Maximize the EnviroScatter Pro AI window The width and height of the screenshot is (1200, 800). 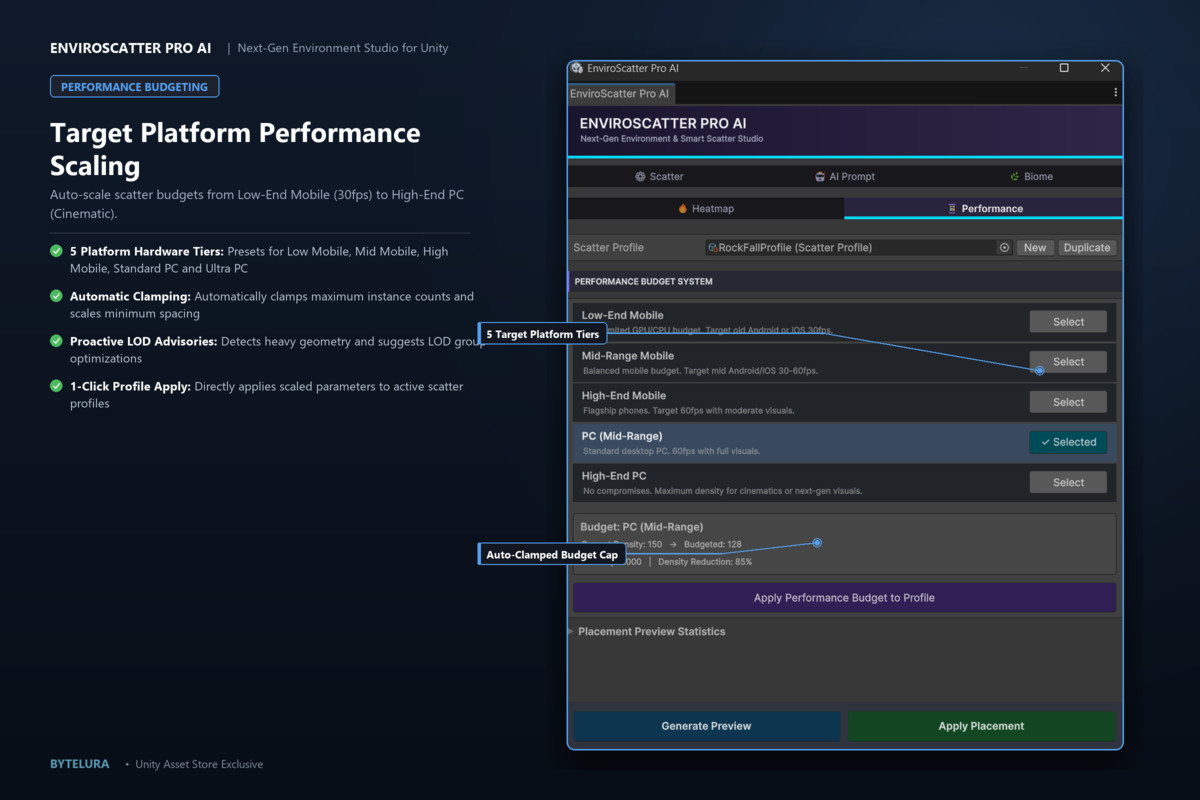coord(1064,68)
